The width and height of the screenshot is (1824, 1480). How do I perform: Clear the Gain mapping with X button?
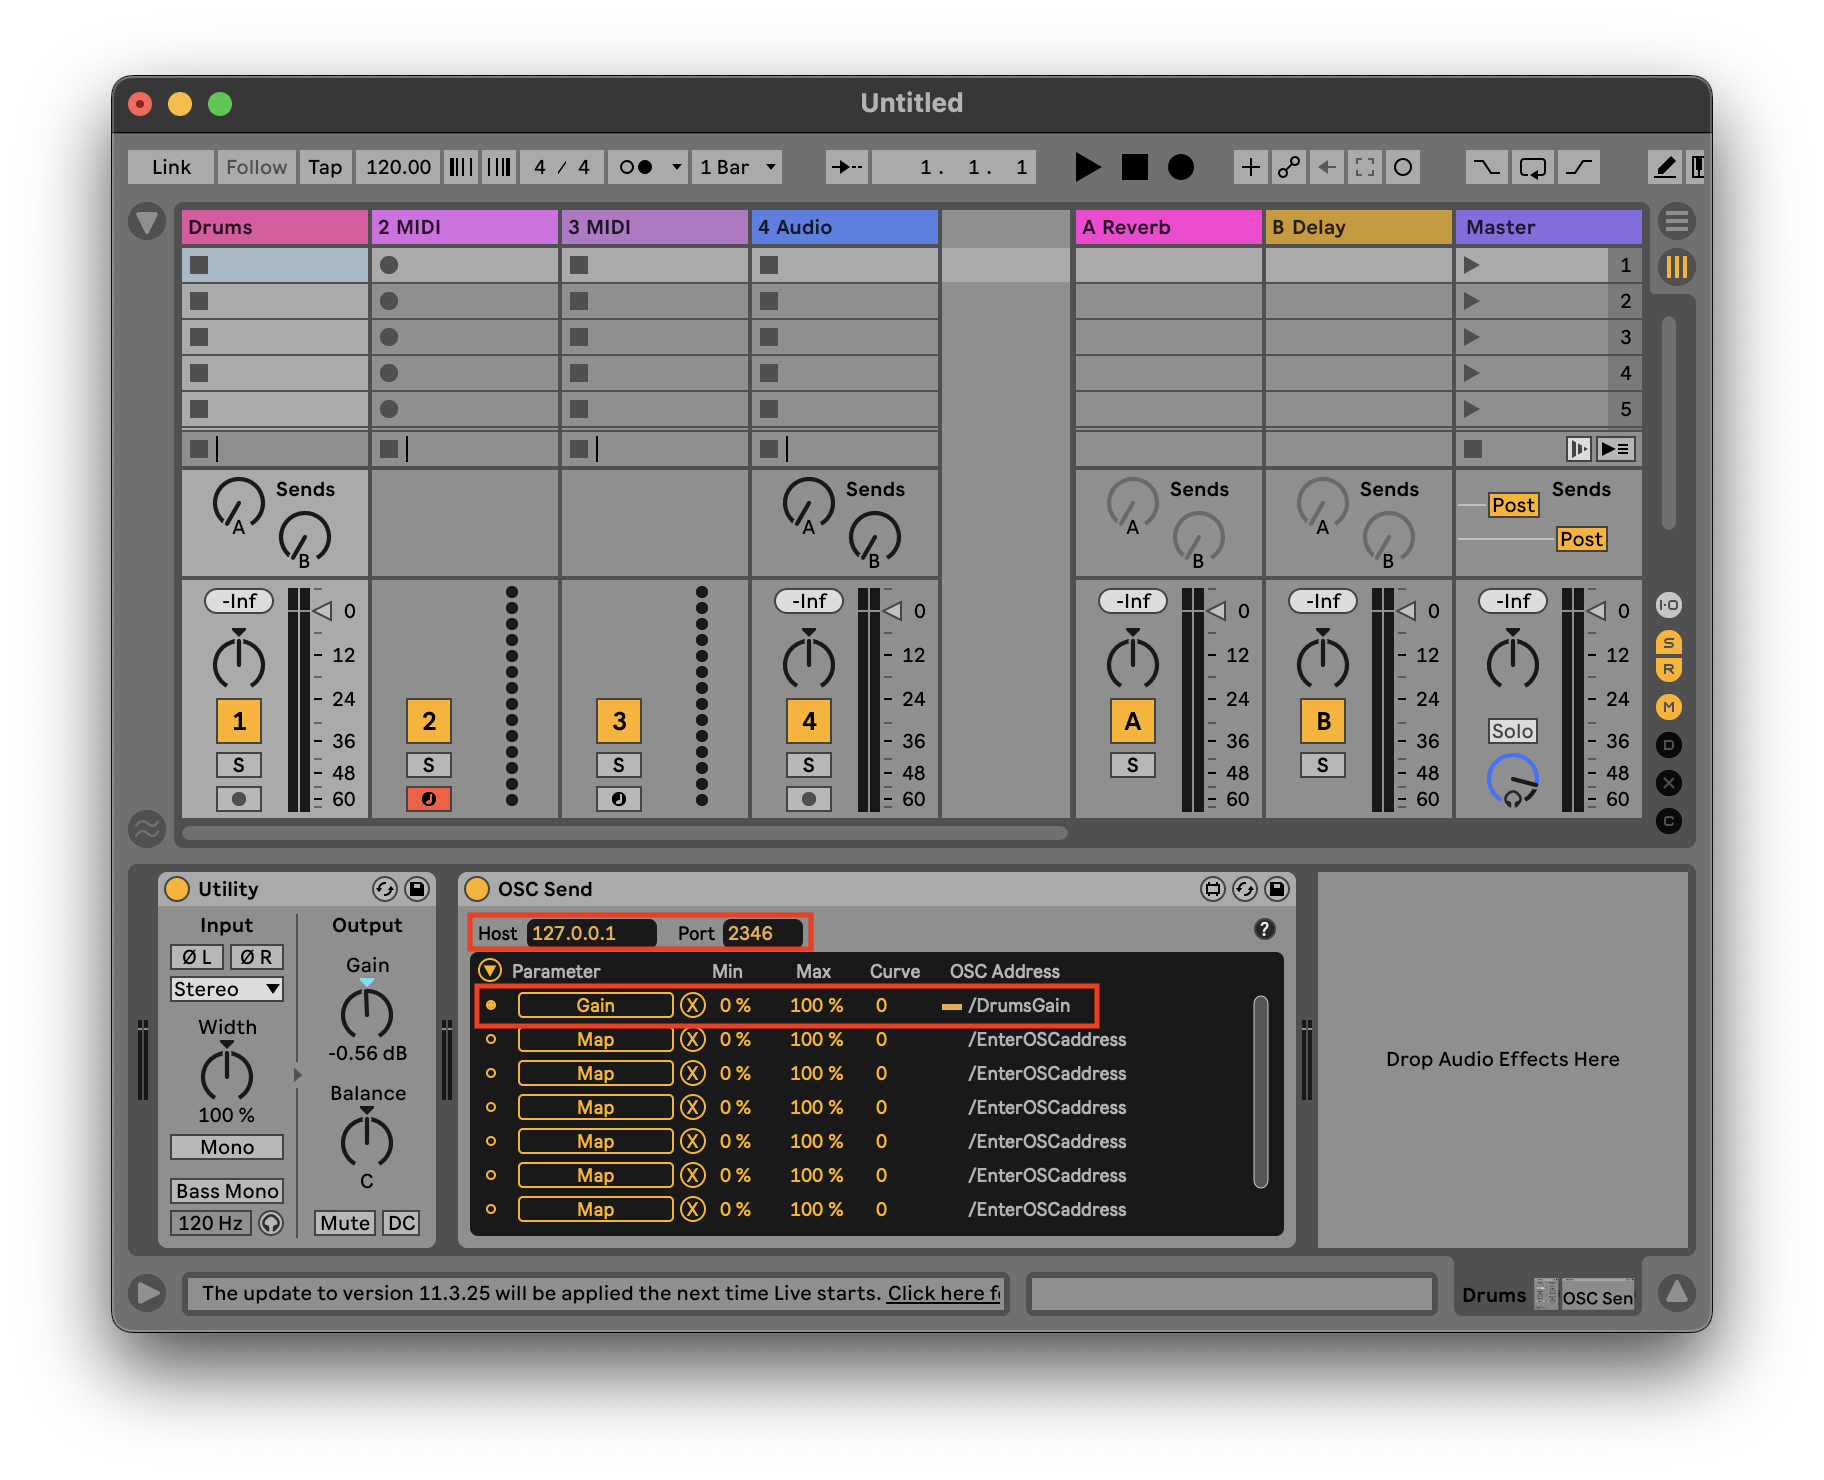pyautogui.click(x=692, y=1005)
